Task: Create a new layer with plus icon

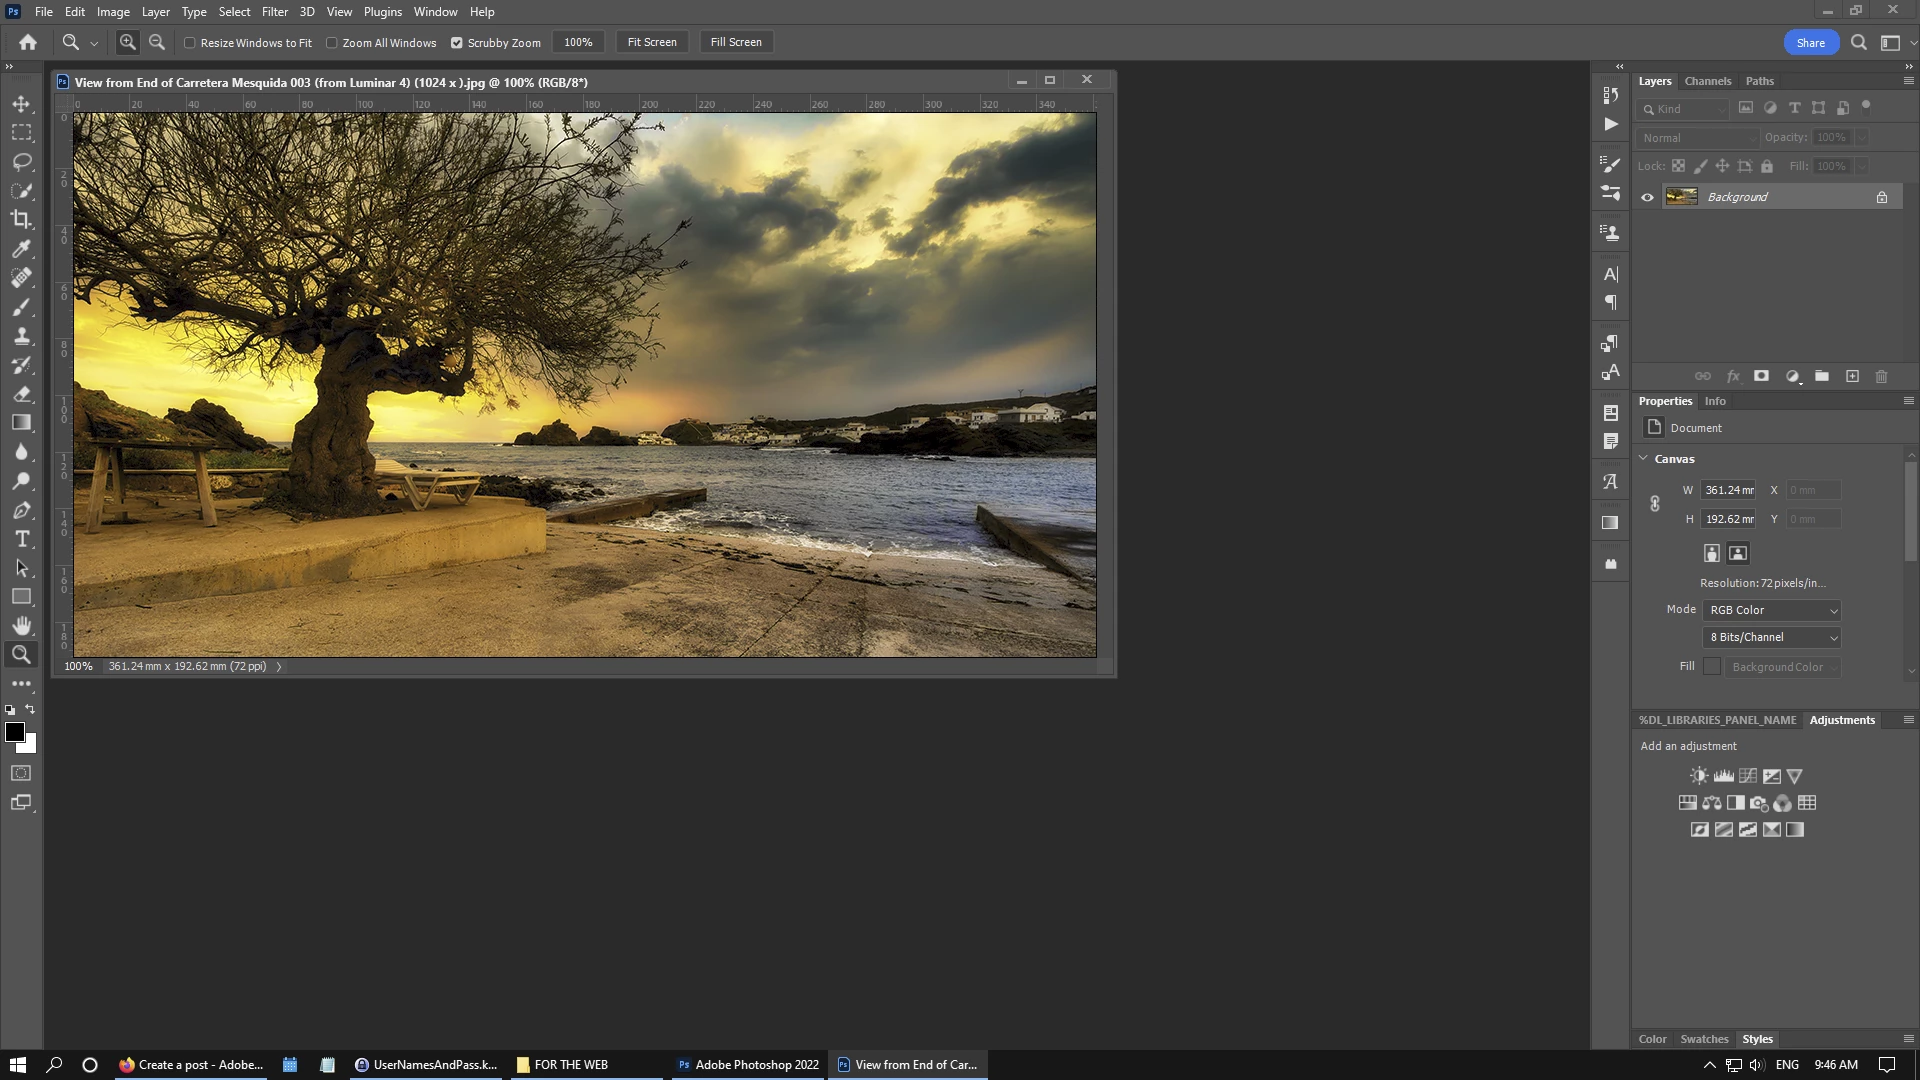Action: point(1852,376)
